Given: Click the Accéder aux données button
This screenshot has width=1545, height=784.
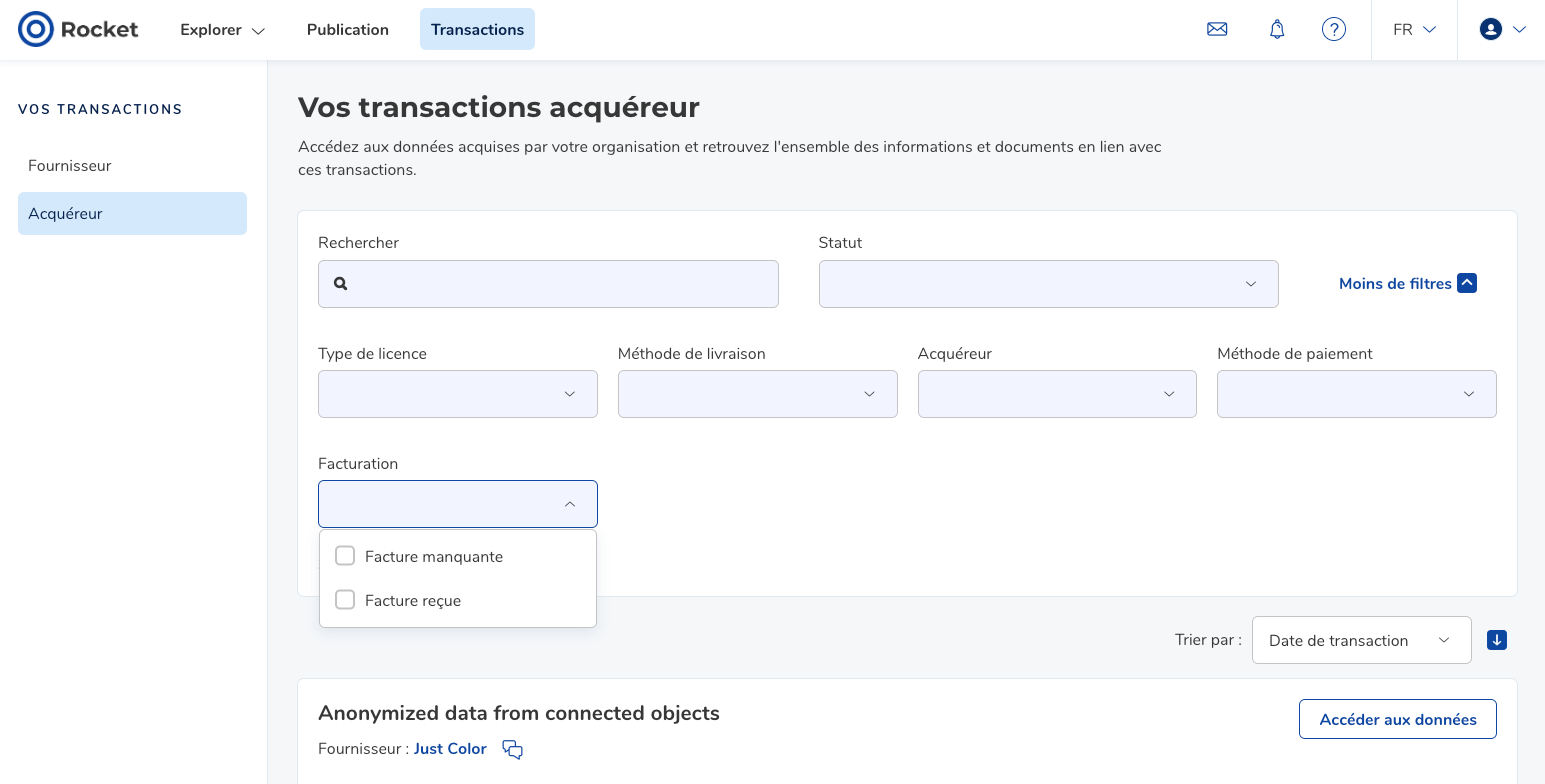Looking at the screenshot, I should (x=1398, y=719).
